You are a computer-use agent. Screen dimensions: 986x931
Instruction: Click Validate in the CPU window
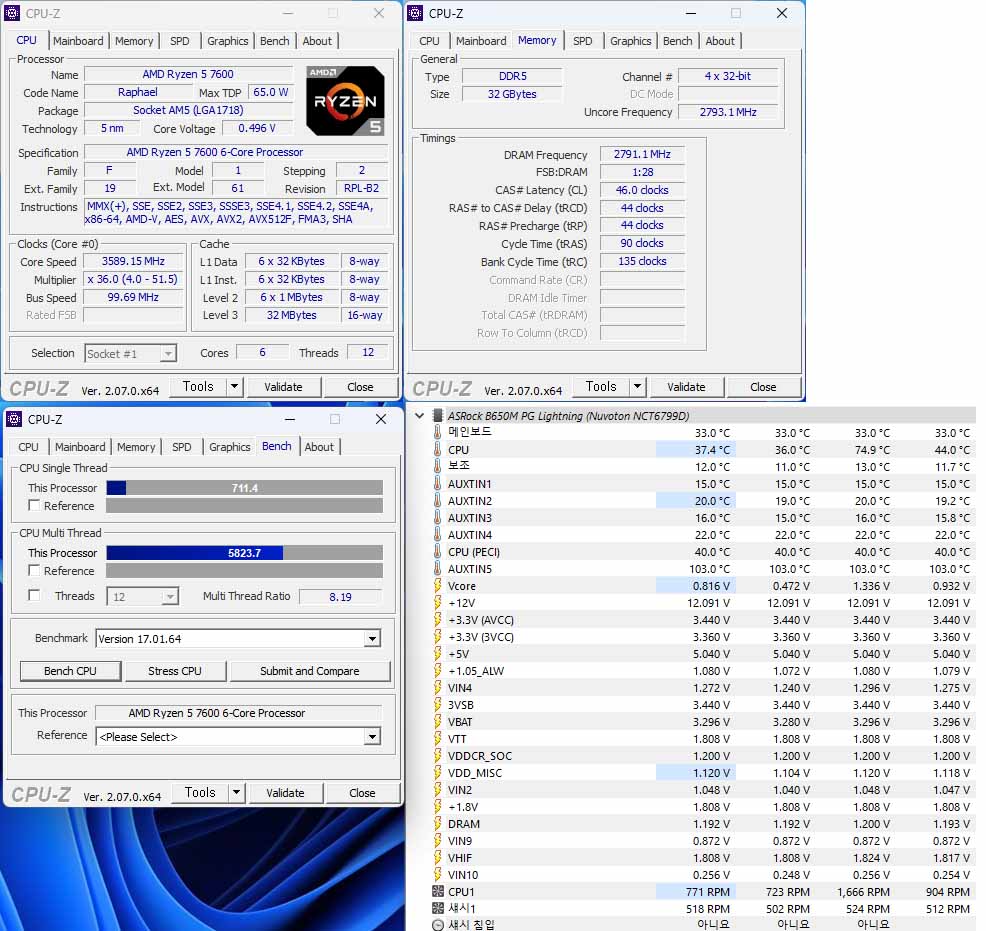[x=283, y=387]
